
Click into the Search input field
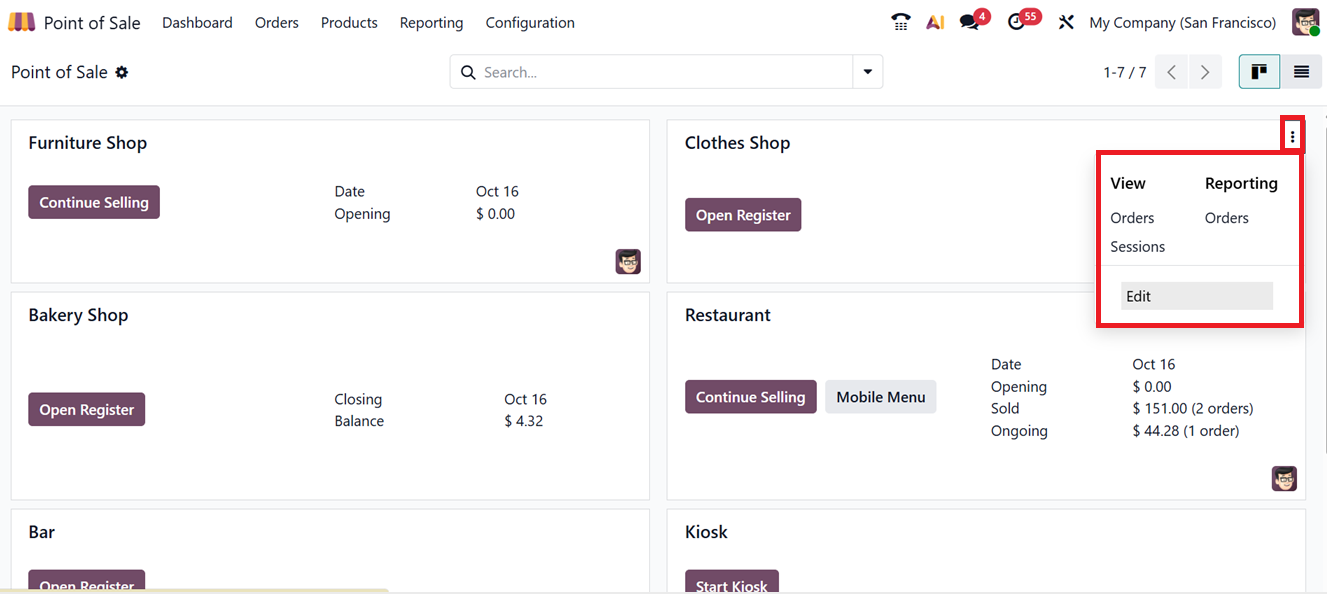point(660,72)
